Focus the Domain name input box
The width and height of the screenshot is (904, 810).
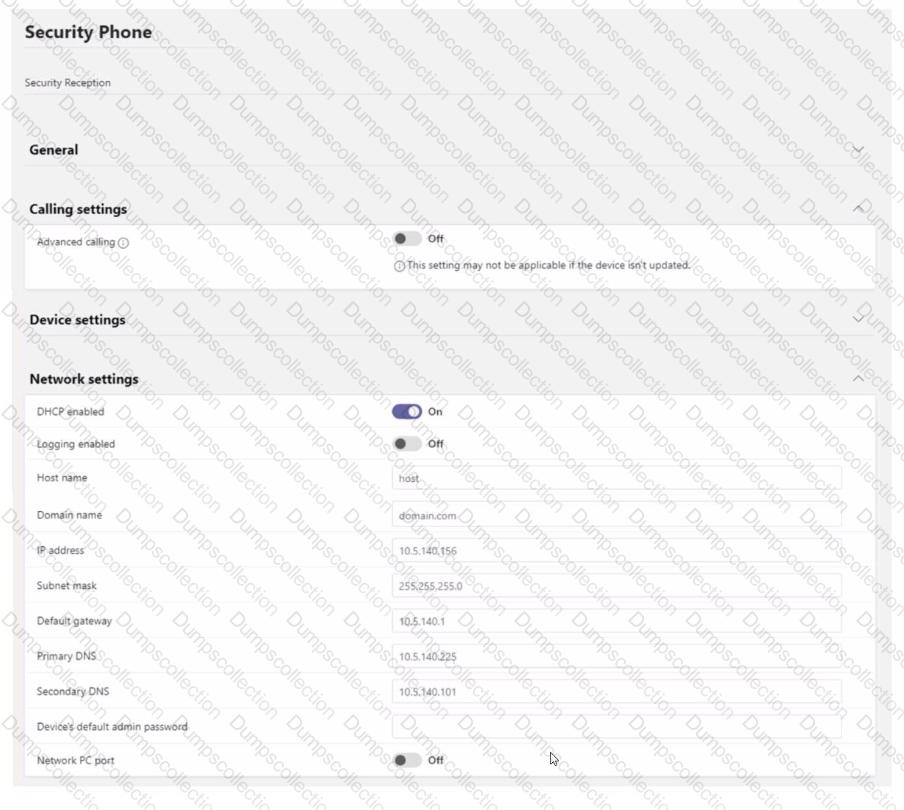[x=616, y=515]
